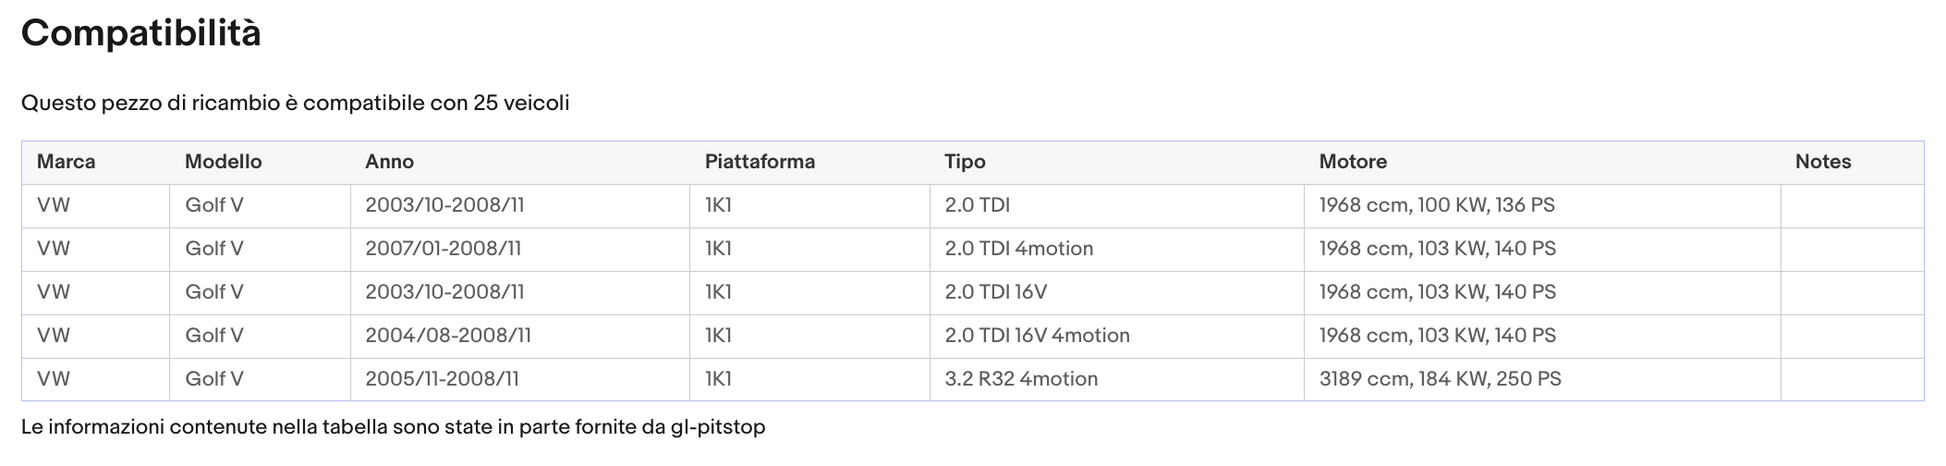1946x466 pixels.
Task: Click the 2.0 TDI 16V 4motion cell
Action: click(1117, 336)
